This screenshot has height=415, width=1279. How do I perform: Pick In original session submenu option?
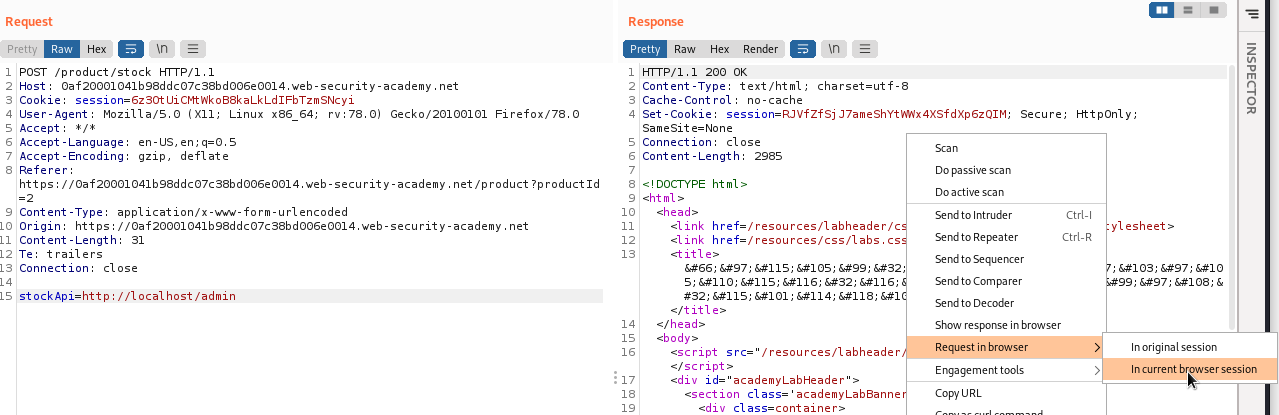pyautogui.click(x=1190, y=347)
